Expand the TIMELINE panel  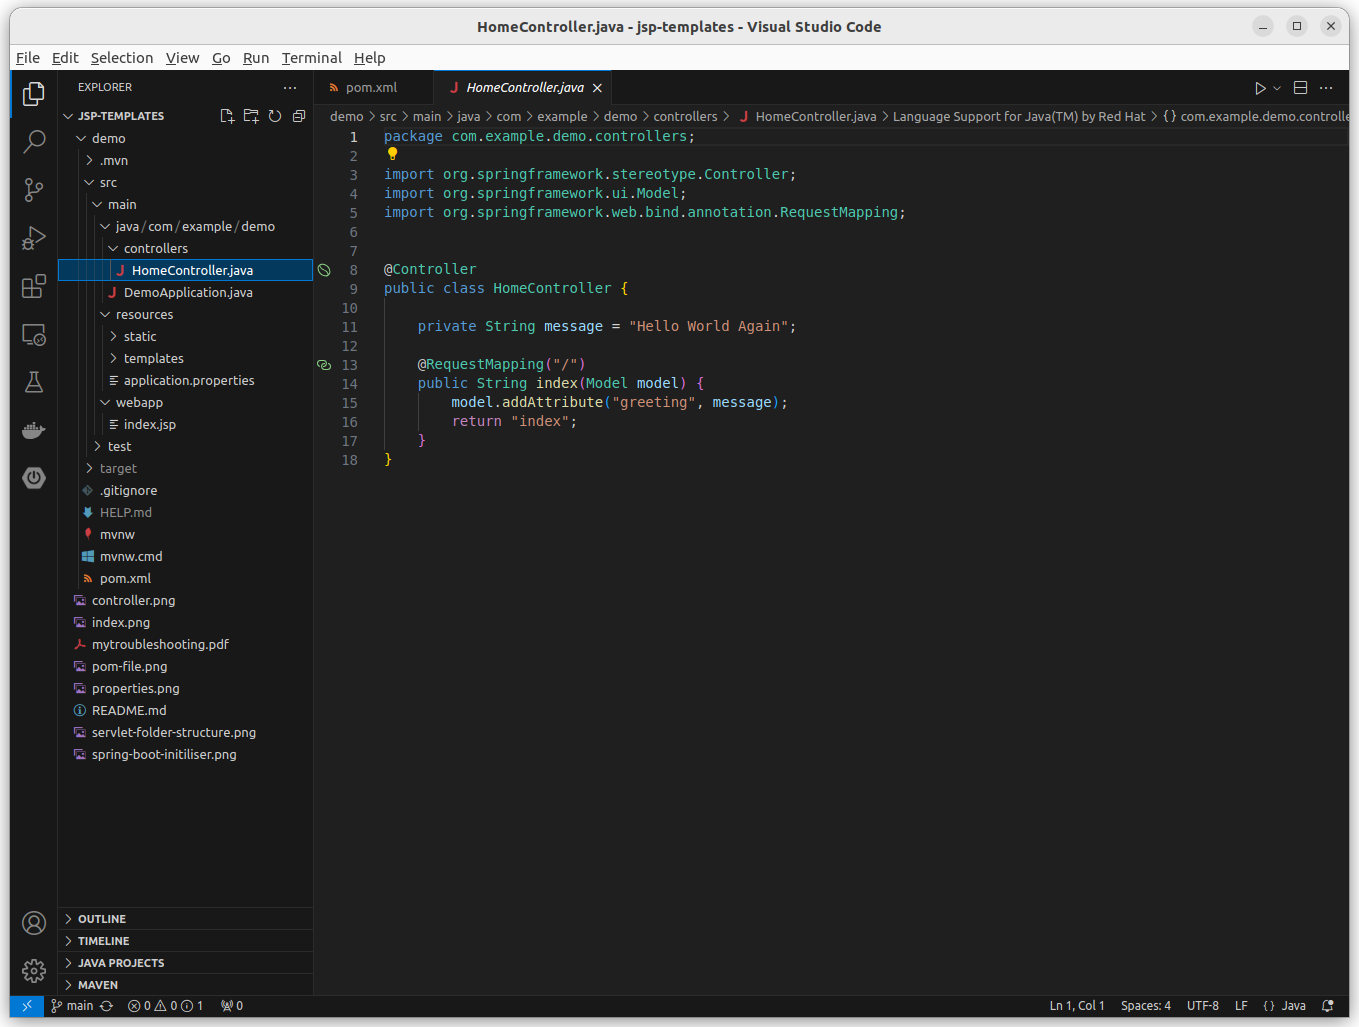point(185,941)
